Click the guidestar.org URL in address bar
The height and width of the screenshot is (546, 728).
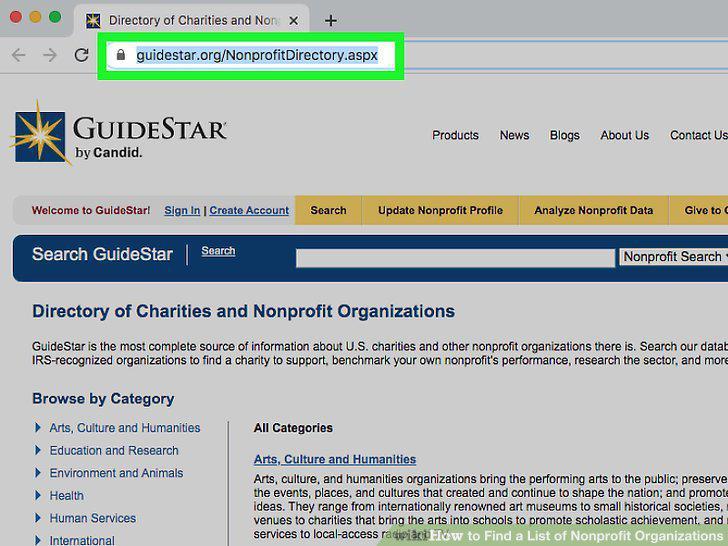[257, 55]
